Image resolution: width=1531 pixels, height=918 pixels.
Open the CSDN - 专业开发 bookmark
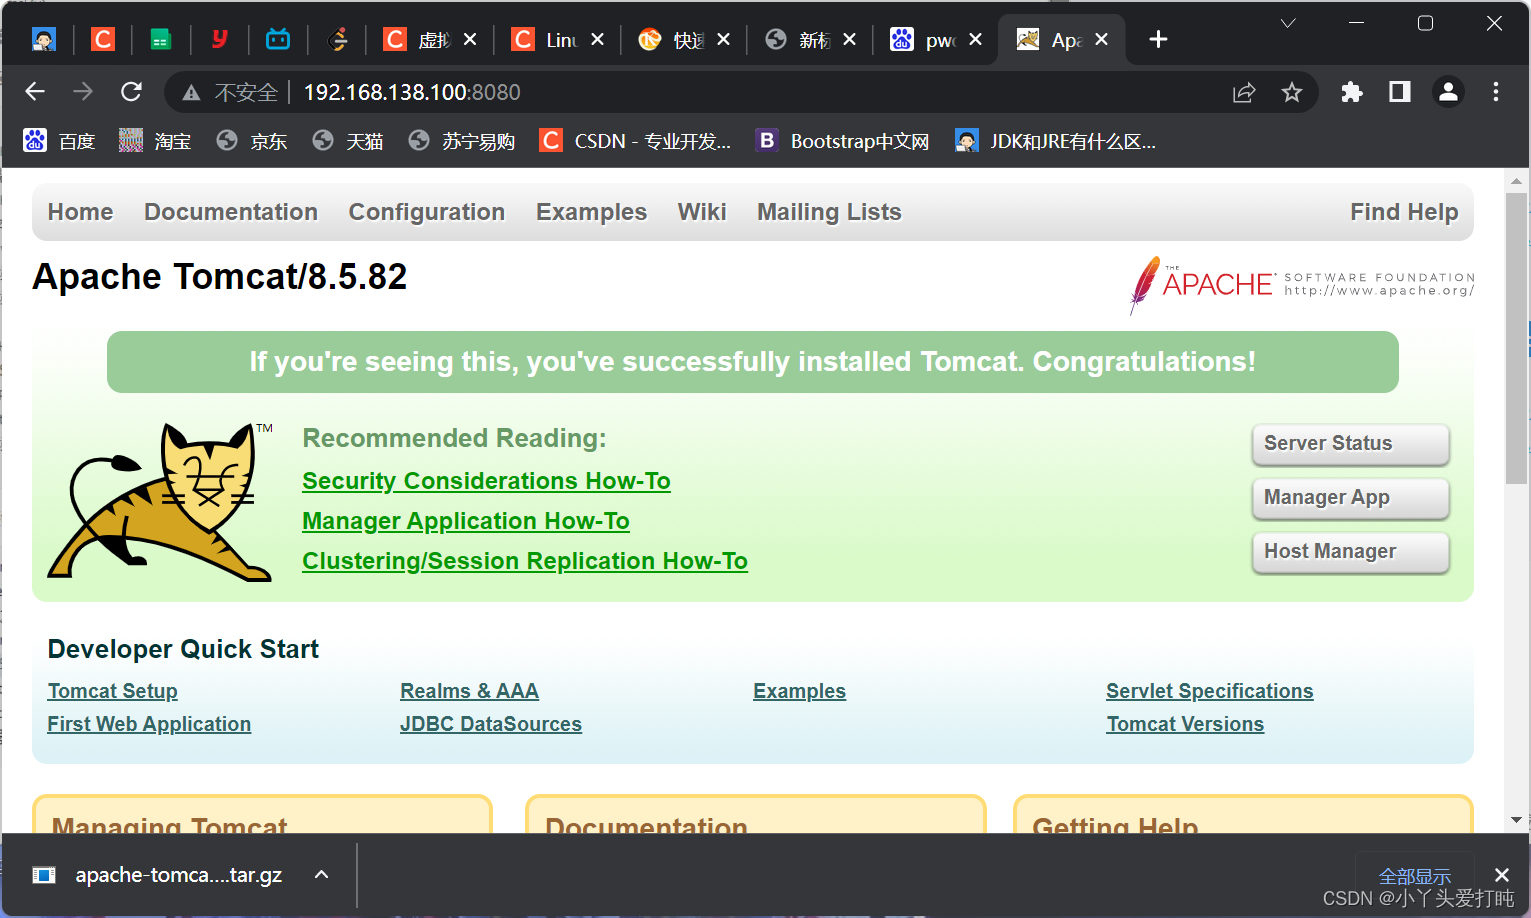click(x=635, y=141)
